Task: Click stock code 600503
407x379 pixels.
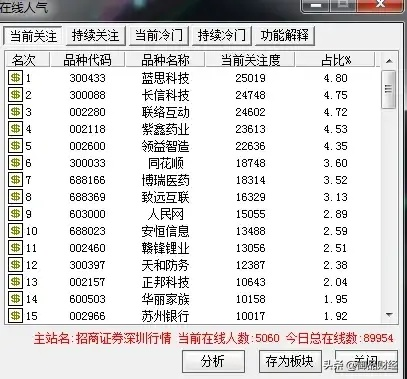Action: pyautogui.click(x=87, y=299)
